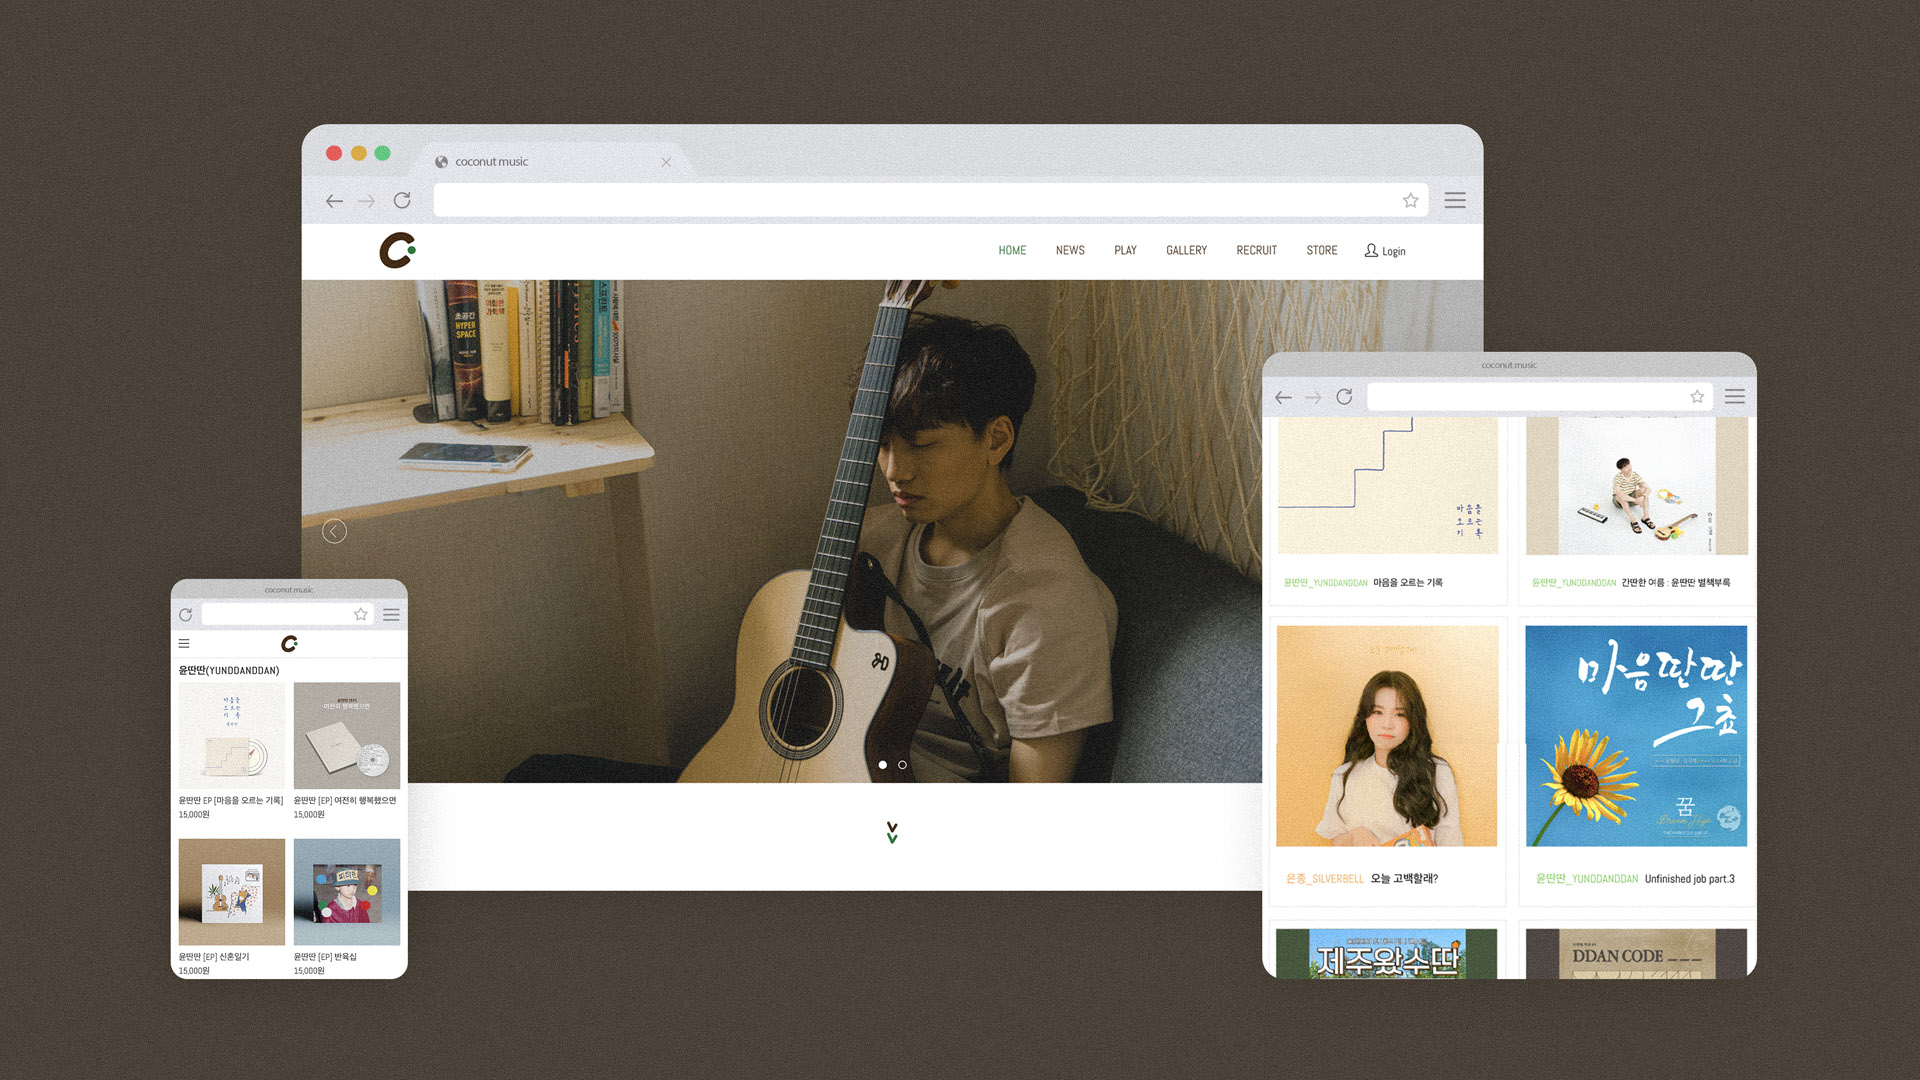Screen dimensions: 1920x1080
Task: Reload the page in the main browser window
Action: coord(402,200)
